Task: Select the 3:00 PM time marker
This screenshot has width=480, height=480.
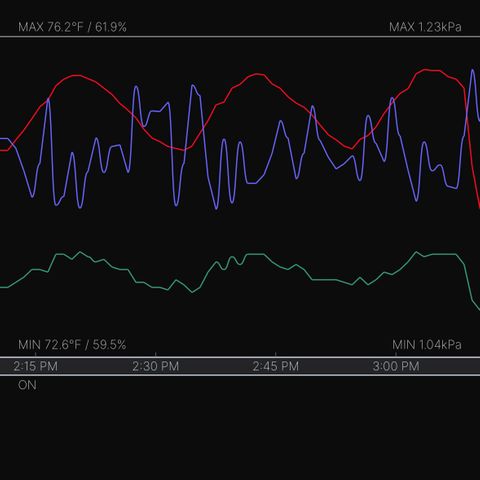Action: (x=396, y=366)
